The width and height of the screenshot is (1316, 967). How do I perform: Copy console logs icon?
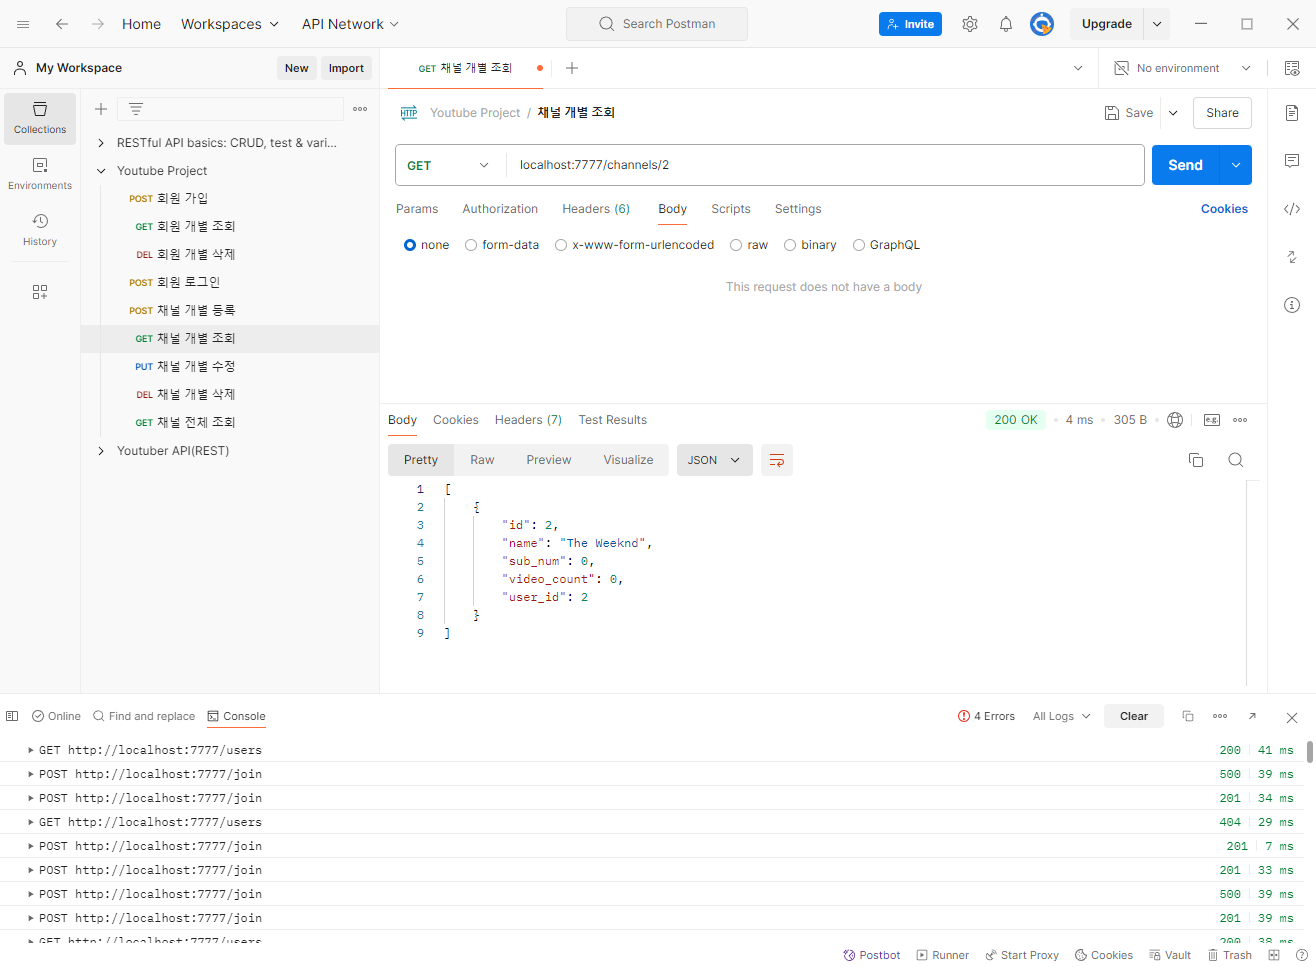click(x=1188, y=716)
